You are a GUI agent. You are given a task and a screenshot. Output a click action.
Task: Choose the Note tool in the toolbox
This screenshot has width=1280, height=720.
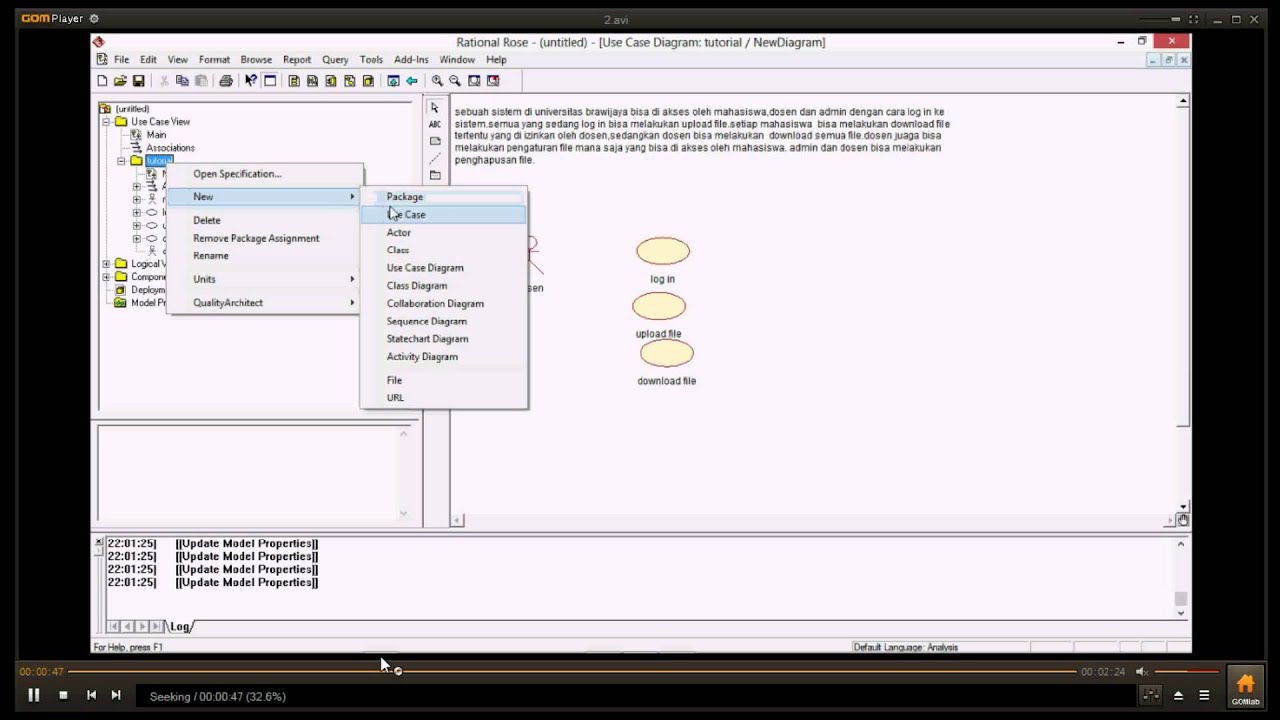pyautogui.click(x=434, y=141)
